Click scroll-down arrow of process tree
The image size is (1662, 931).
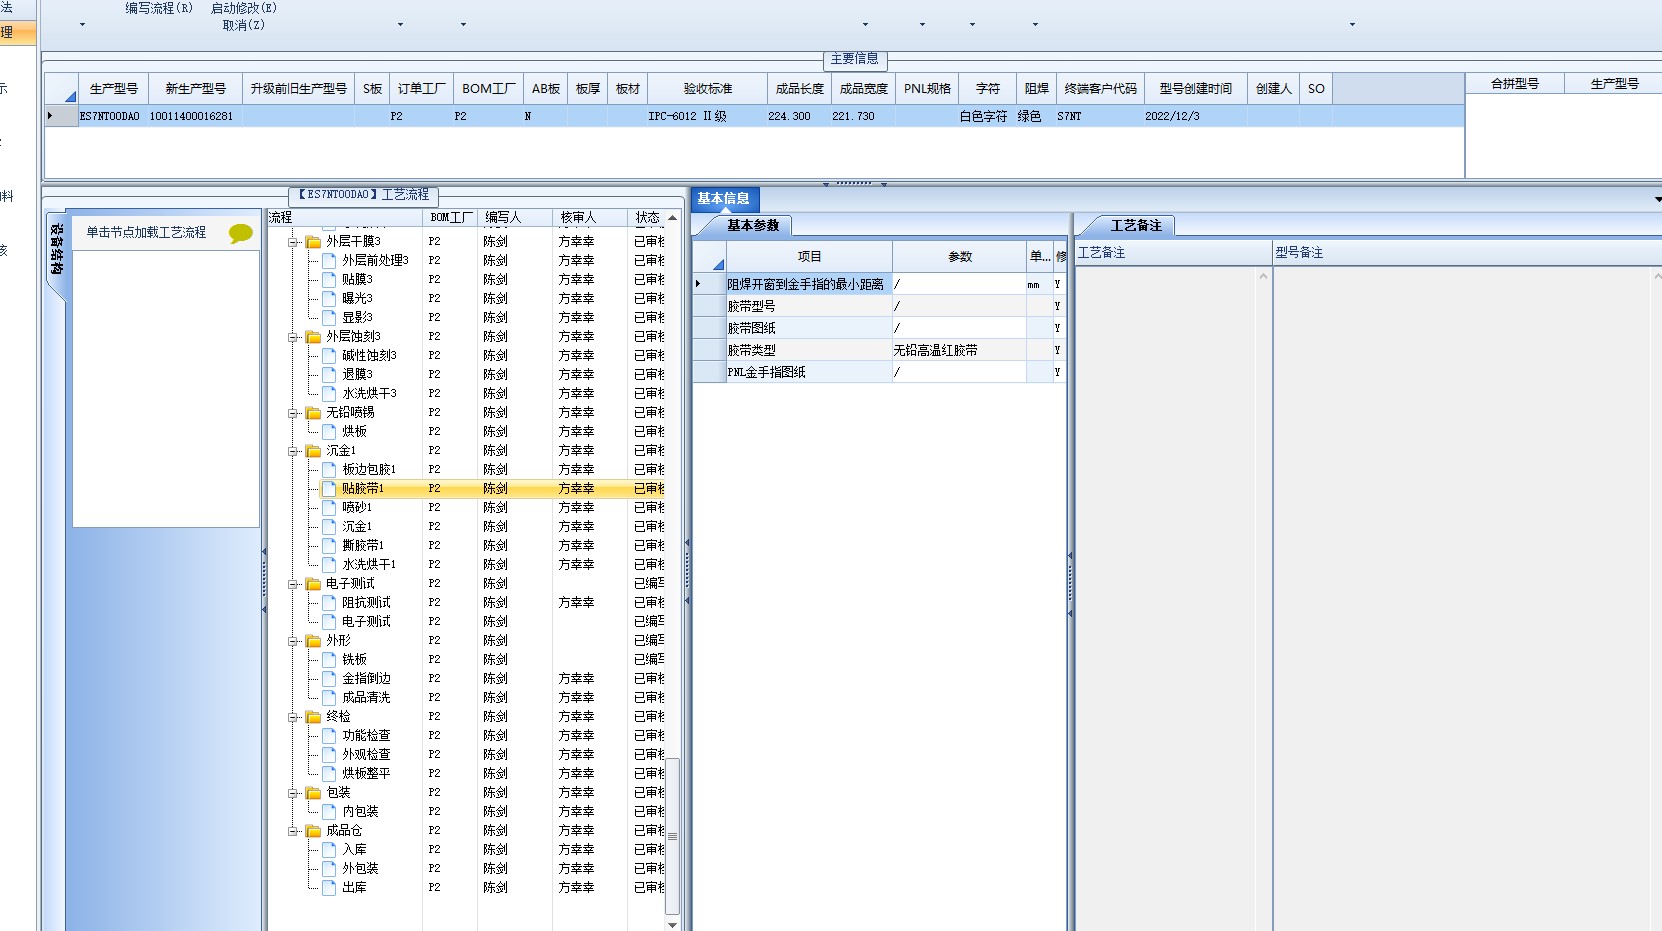[x=672, y=925]
